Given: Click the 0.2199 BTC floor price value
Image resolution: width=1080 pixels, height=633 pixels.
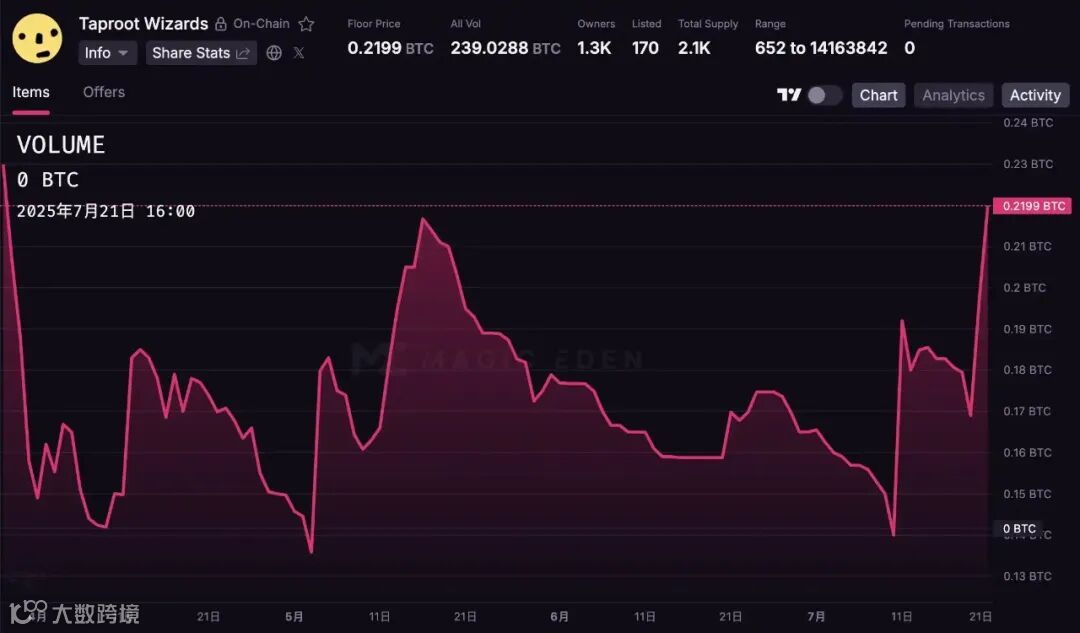Looking at the screenshot, I should [x=391, y=48].
